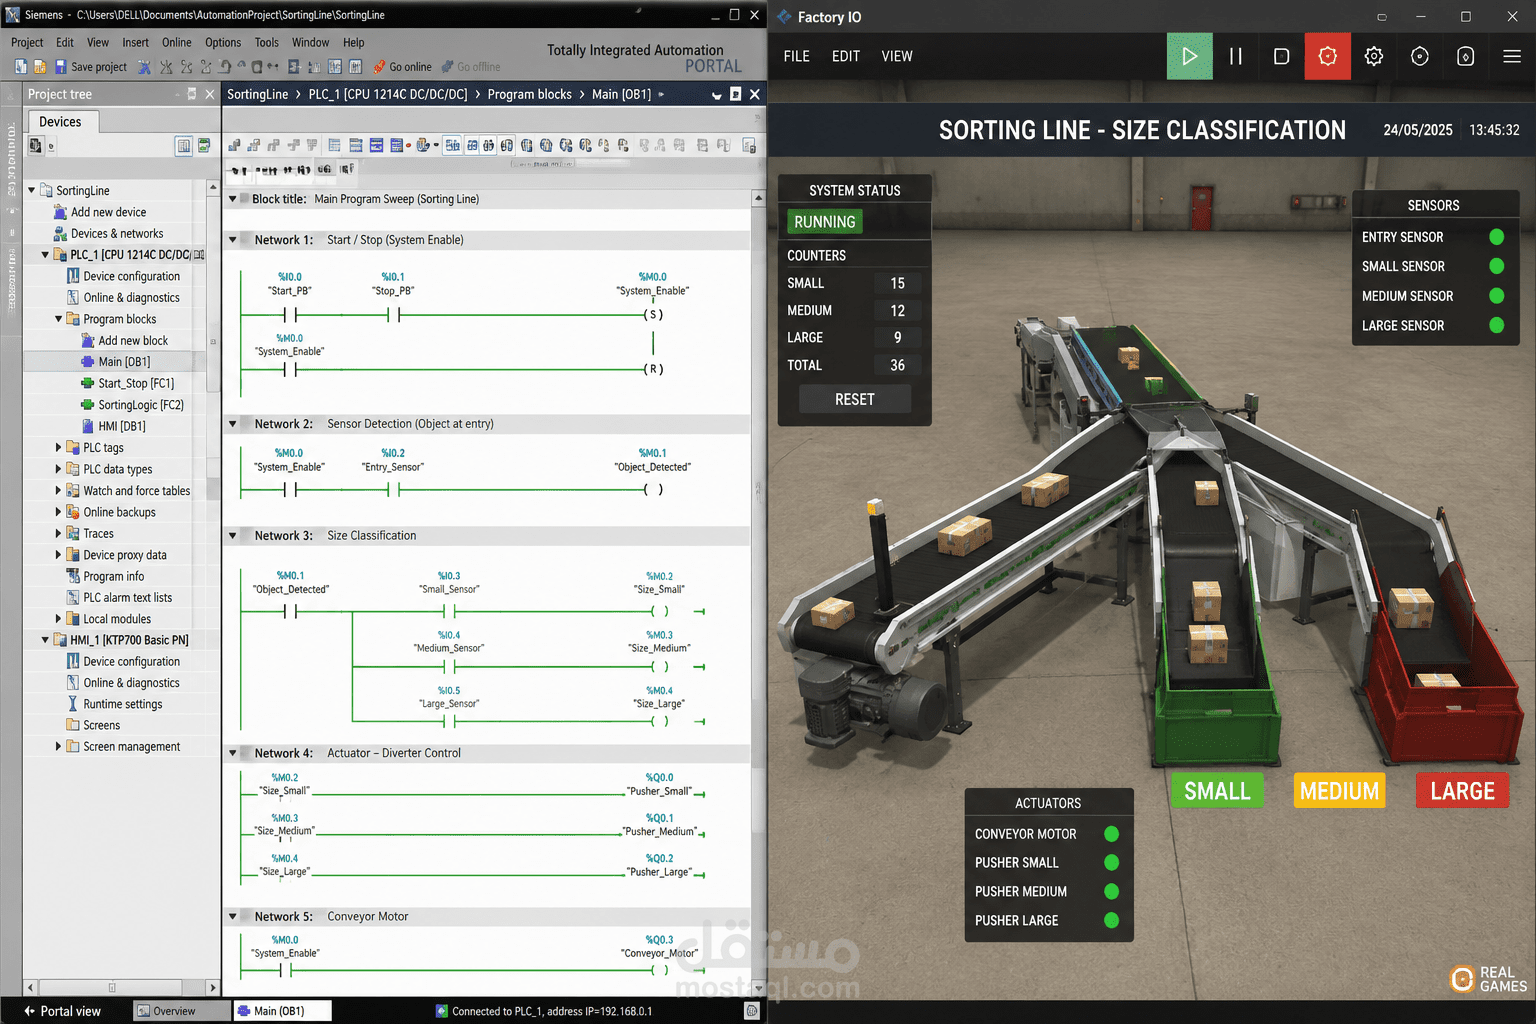Start simulation with Factory IO Play button
1536x1024 pixels.
1190,56
